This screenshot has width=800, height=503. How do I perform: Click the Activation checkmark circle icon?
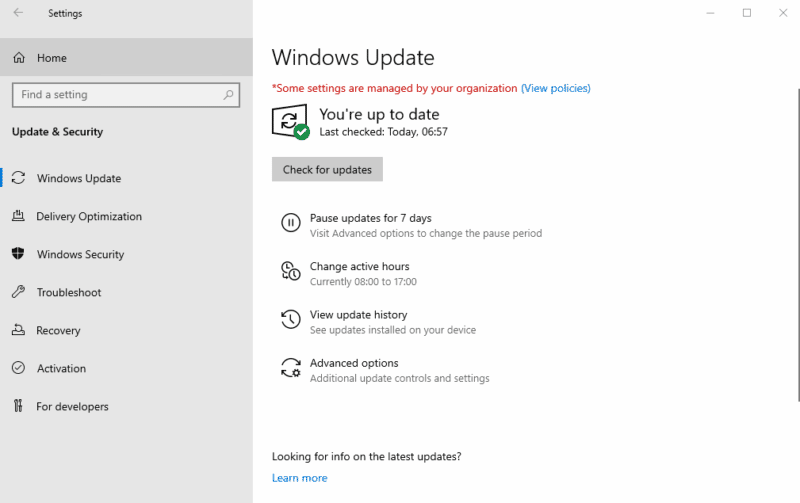(18, 368)
